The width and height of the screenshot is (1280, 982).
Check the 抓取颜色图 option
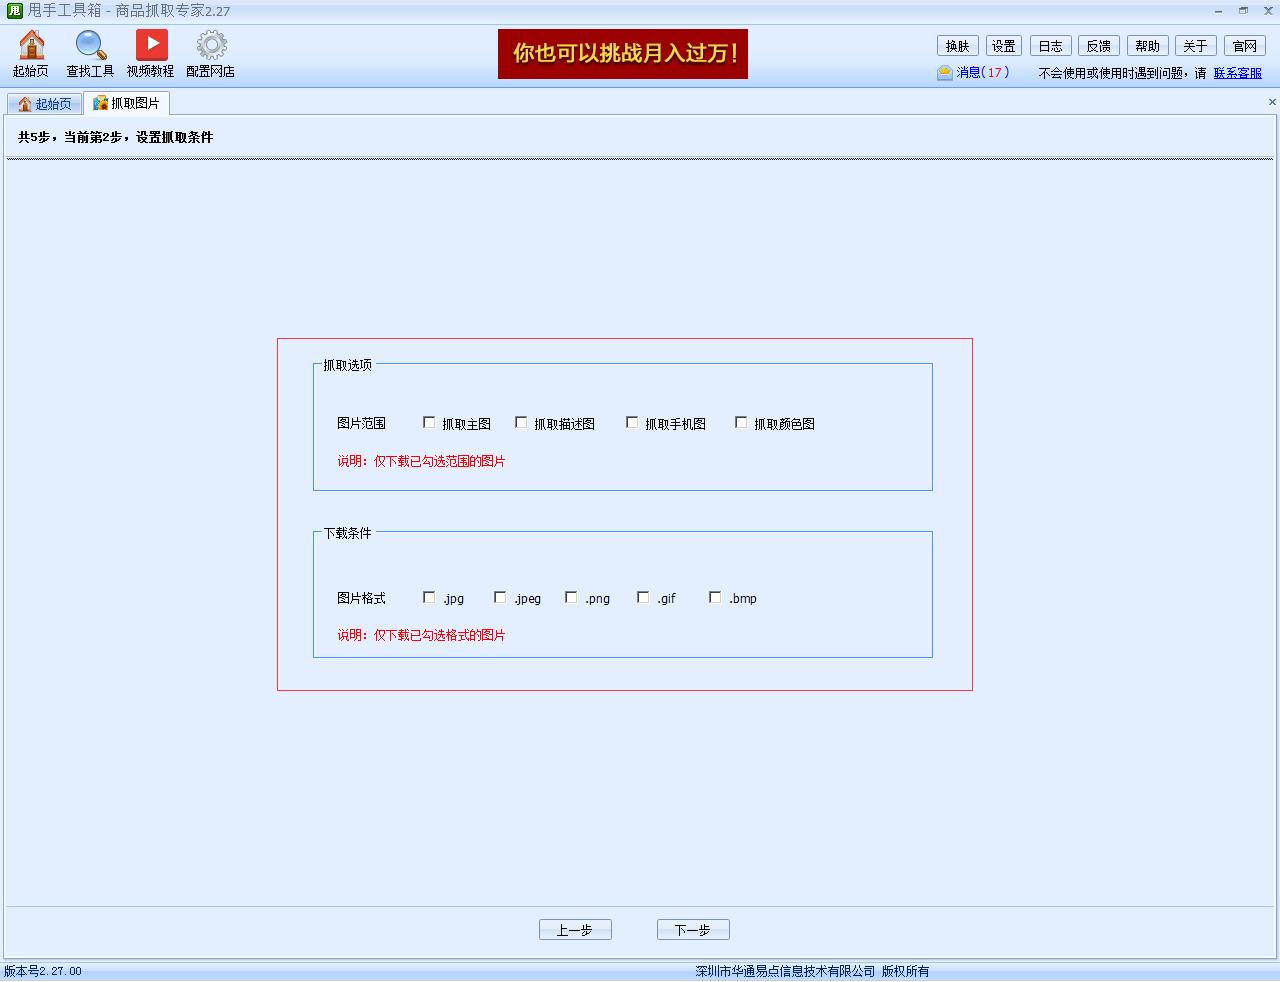(x=741, y=422)
